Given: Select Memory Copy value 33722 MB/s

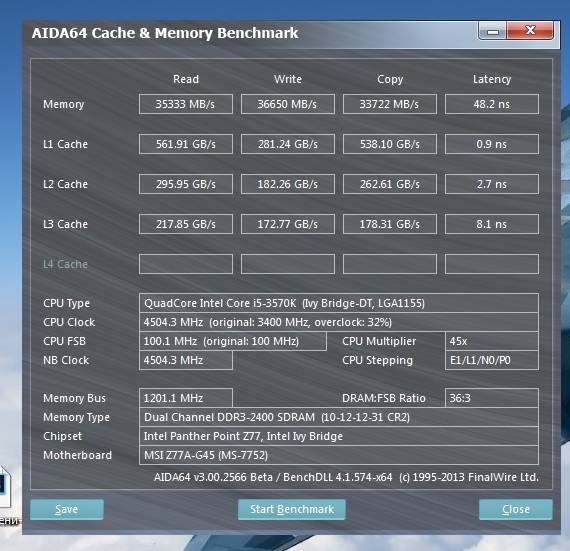Looking at the screenshot, I should click(x=390, y=104).
